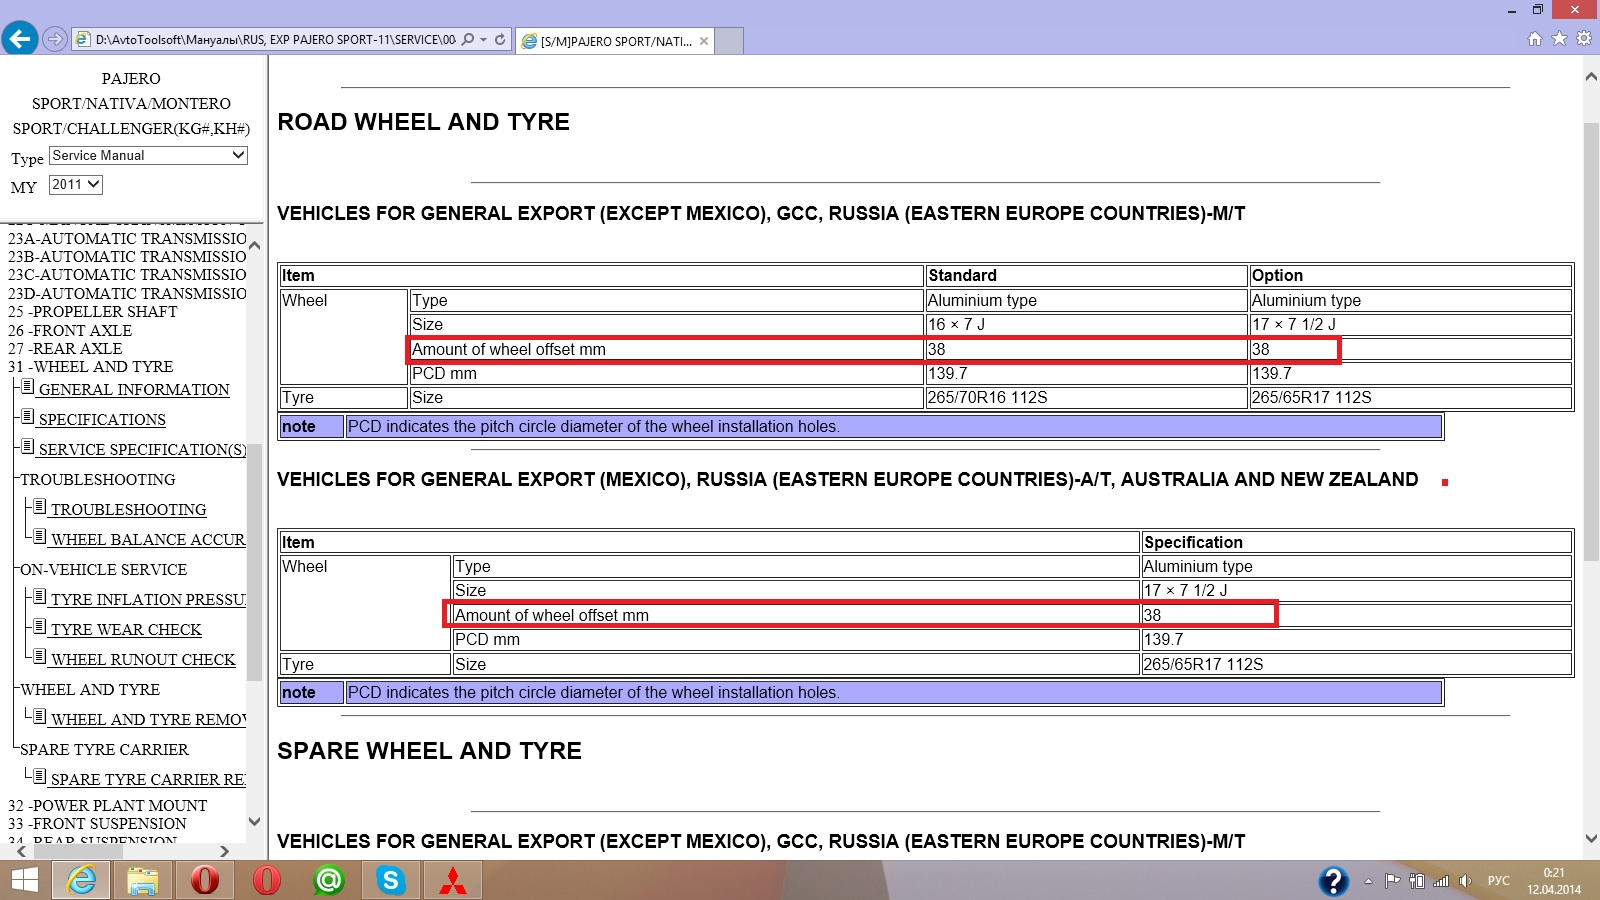Expand the address bar search dropdown arrow
Viewport: 1600px width, 900px height.
484,40
